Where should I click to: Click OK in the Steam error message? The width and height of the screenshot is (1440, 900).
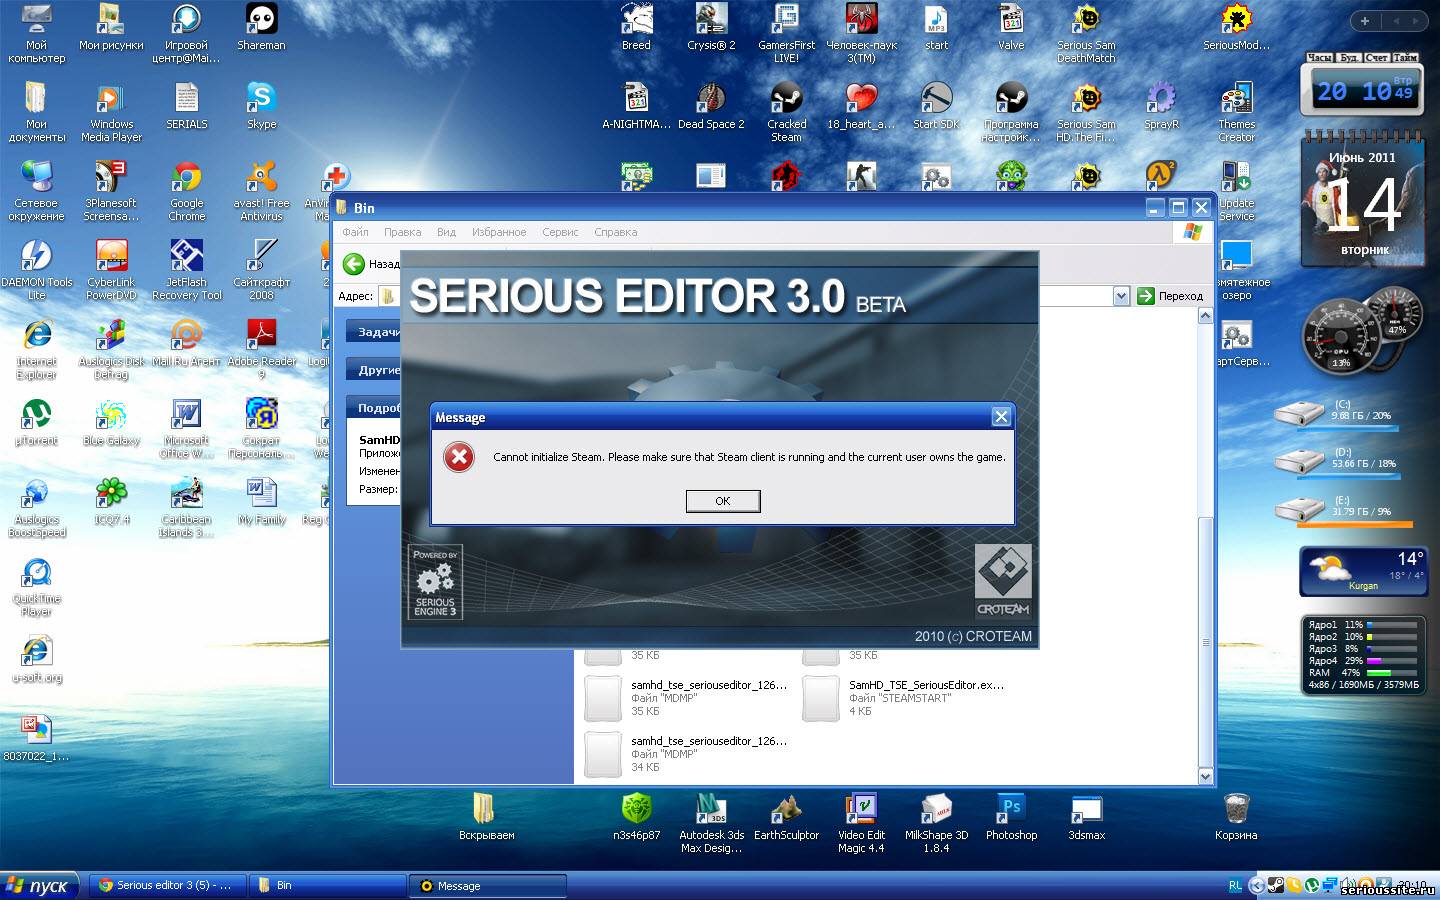coord(723,501)
